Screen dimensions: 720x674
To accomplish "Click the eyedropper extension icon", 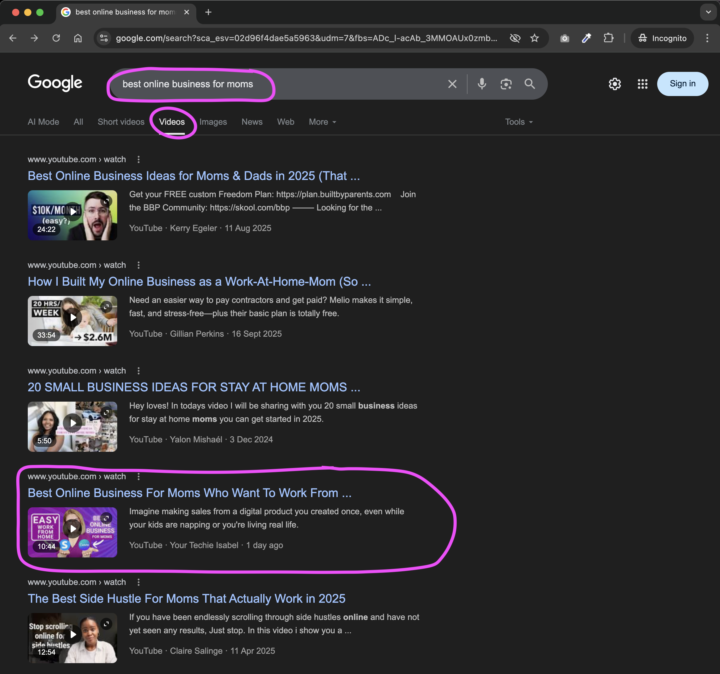I will 586,38.
